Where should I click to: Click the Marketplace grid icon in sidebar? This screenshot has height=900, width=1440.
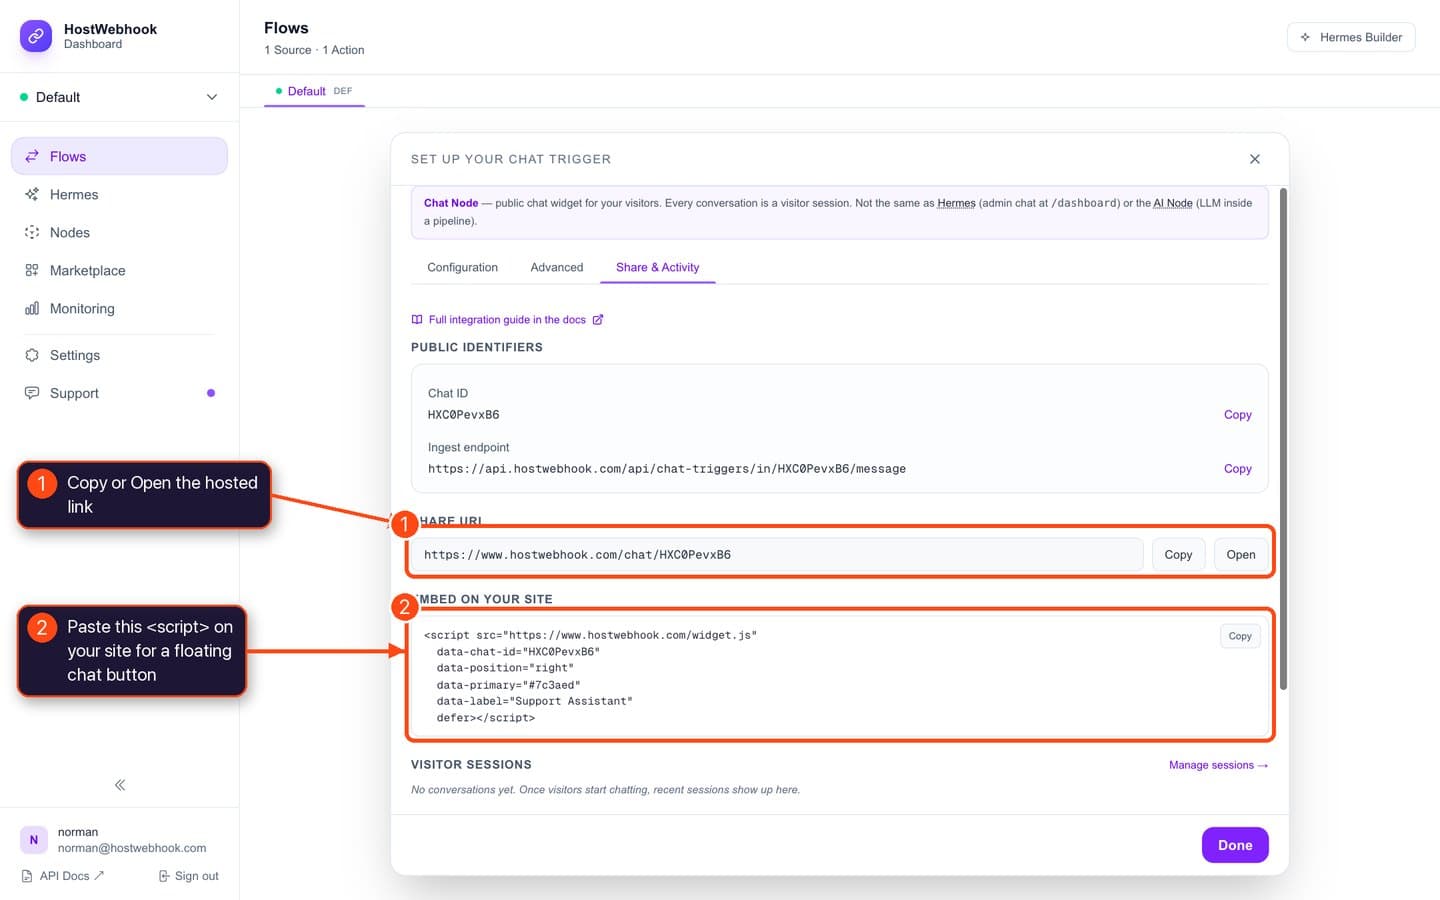tap(32, 270)
